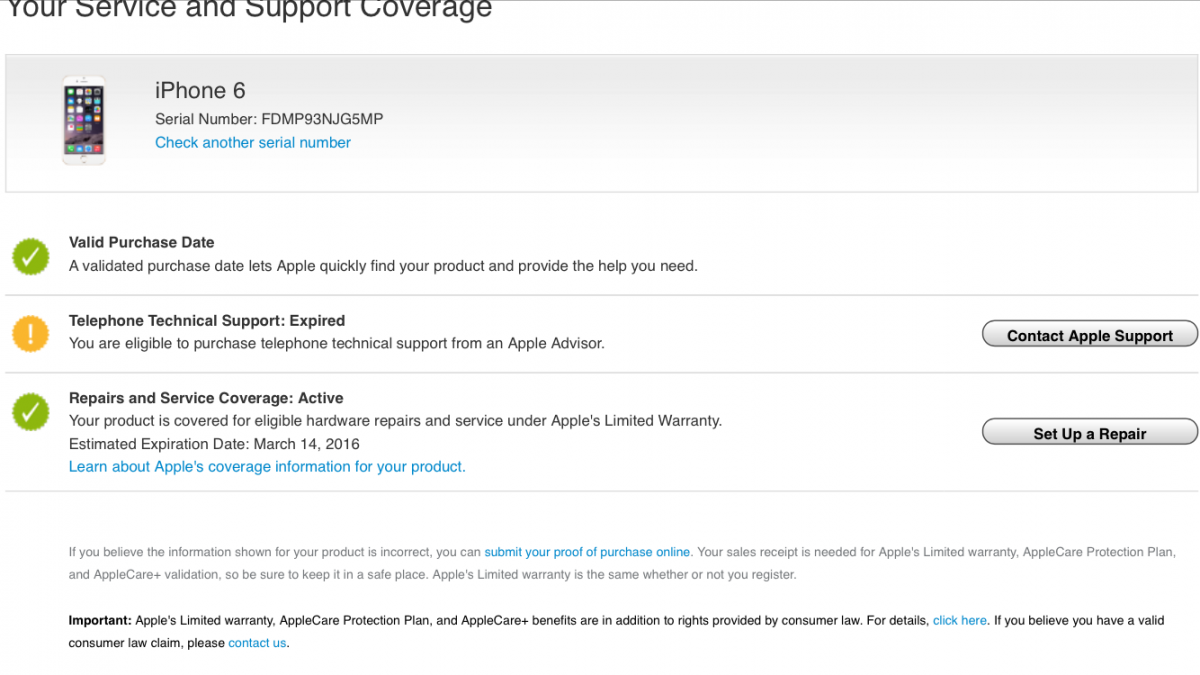Click the iPhone 6 product thumbnail
This screenshot has width=1200, height=675.
coord(84,120)
